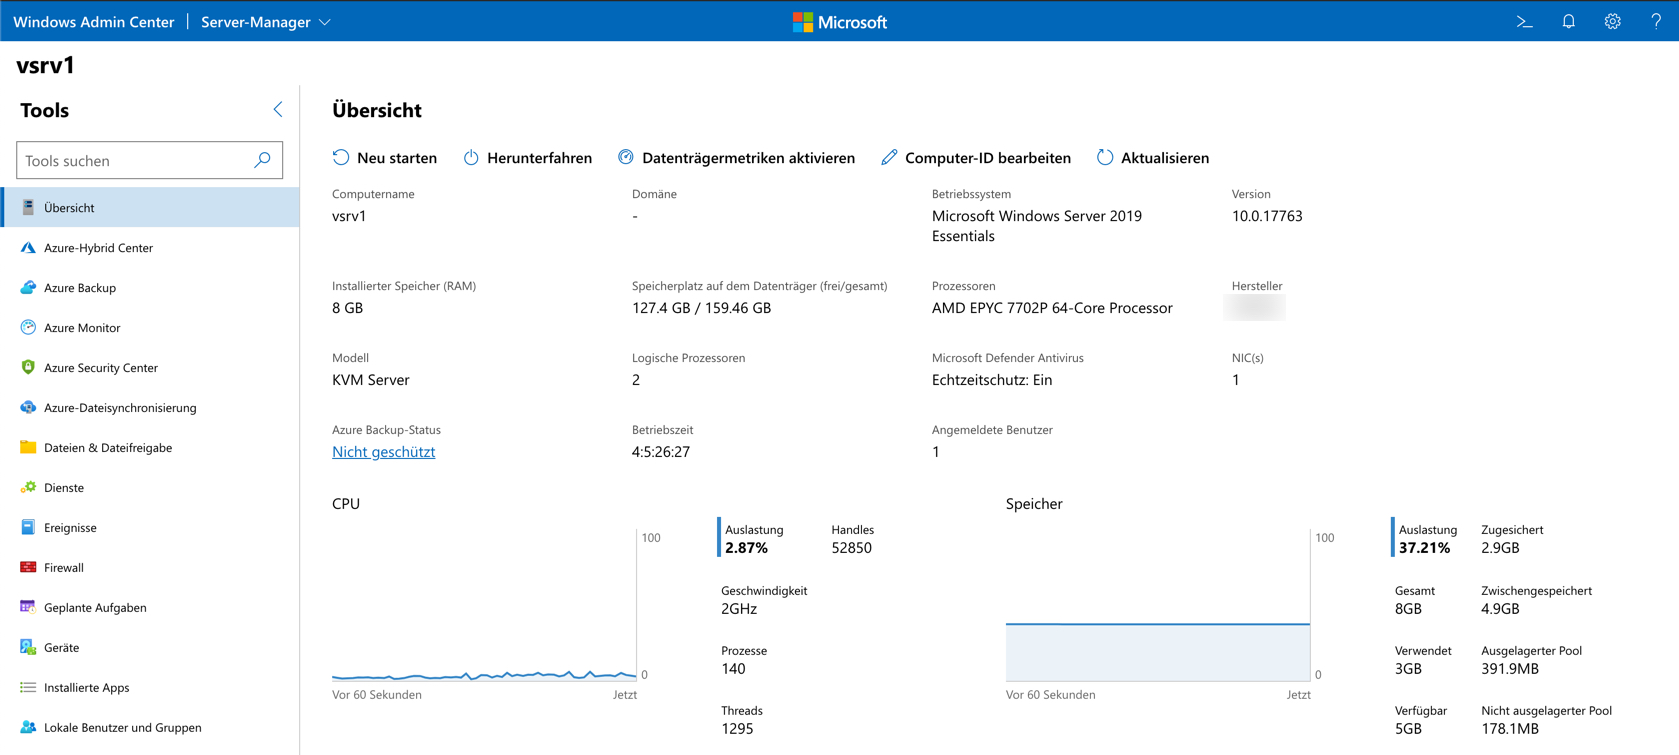Click the Geplante Aufgaben calendar icon
Viewport: 1679px width, 755px height.
click(28, 607)
